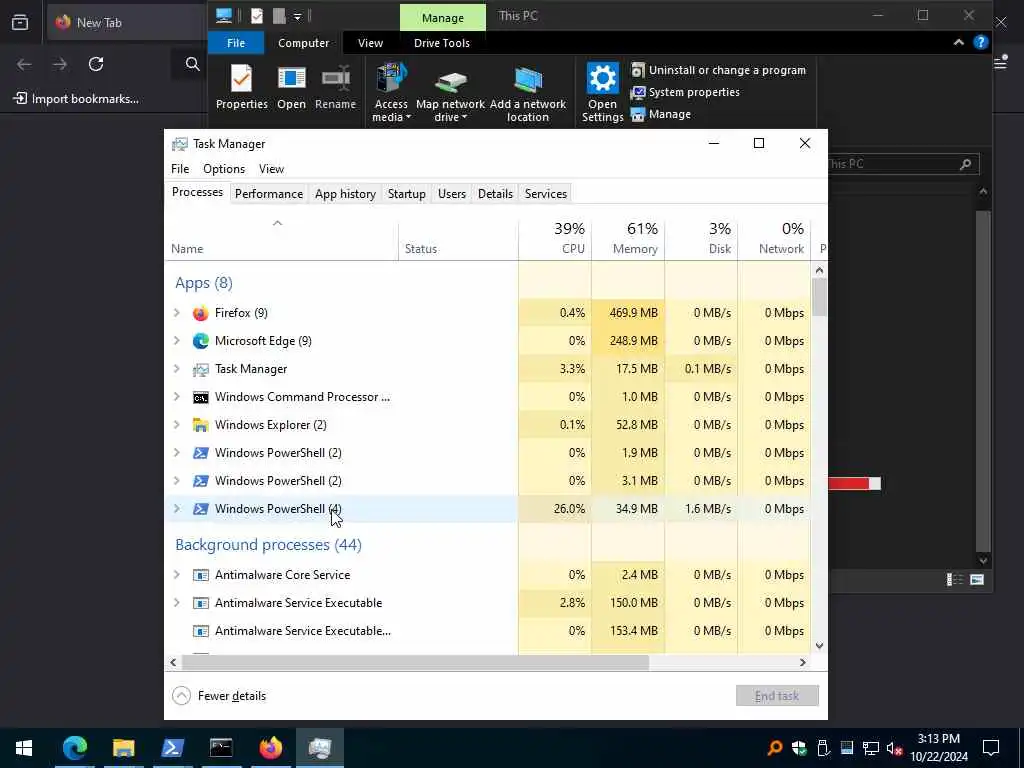Viewport: 1024px width, 768px height.
Task: Click the Antimalware Core Service icon
Action: point(200,575)
